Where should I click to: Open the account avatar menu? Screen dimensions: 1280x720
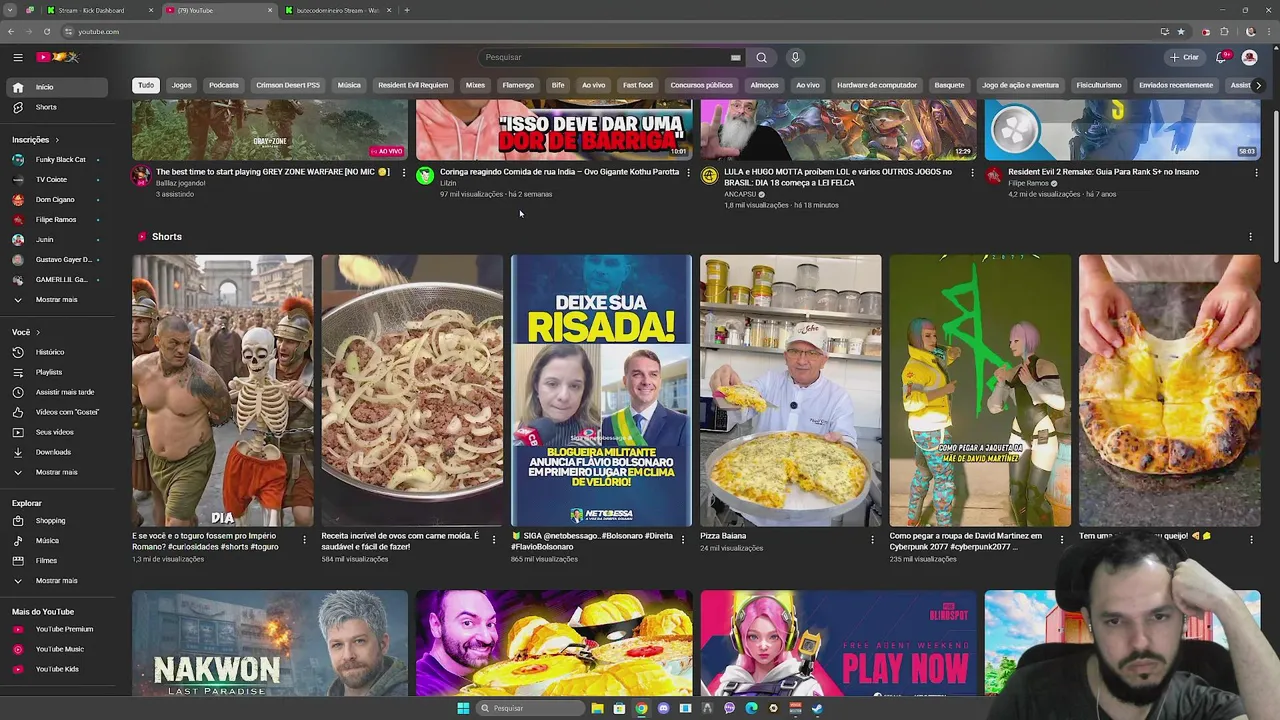point(1249,57)
